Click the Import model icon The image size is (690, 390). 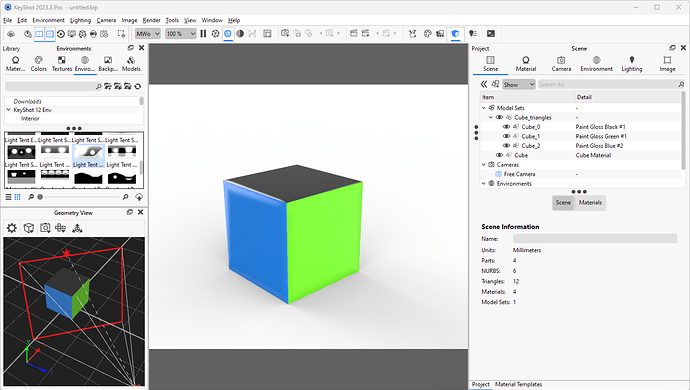[27, 34]
